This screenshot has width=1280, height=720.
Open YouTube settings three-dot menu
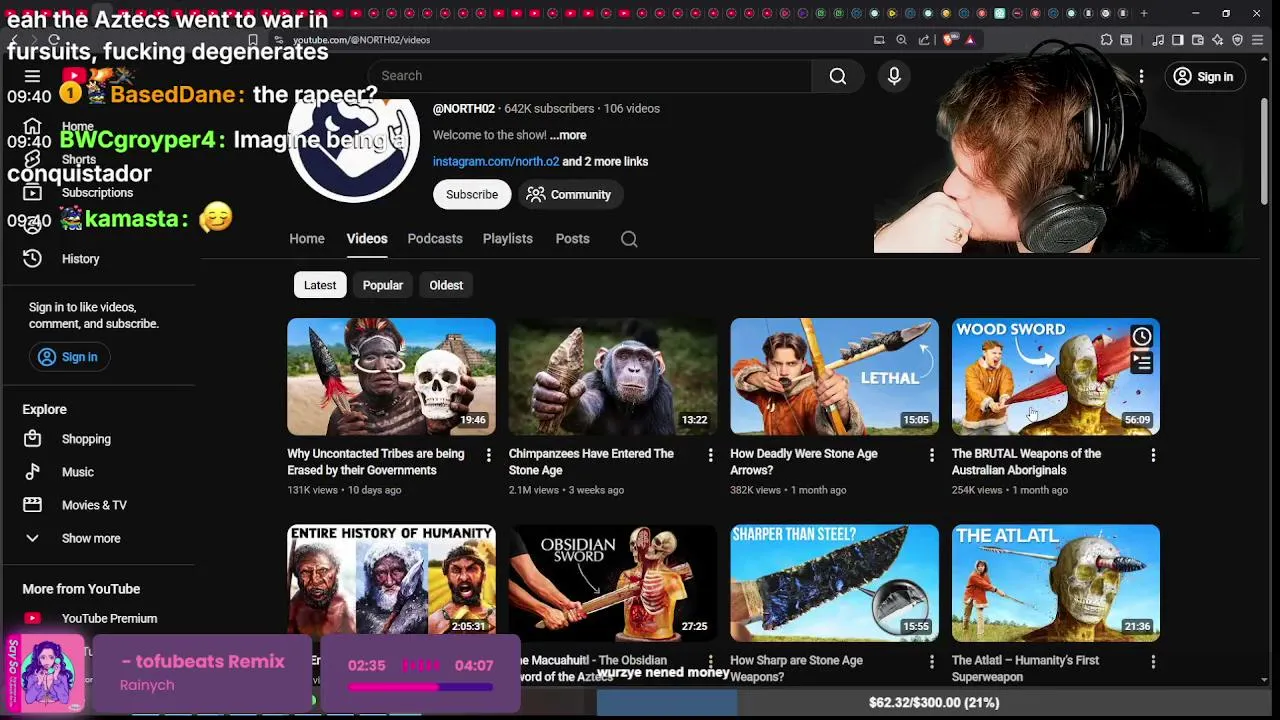(x=1141, y=76)
